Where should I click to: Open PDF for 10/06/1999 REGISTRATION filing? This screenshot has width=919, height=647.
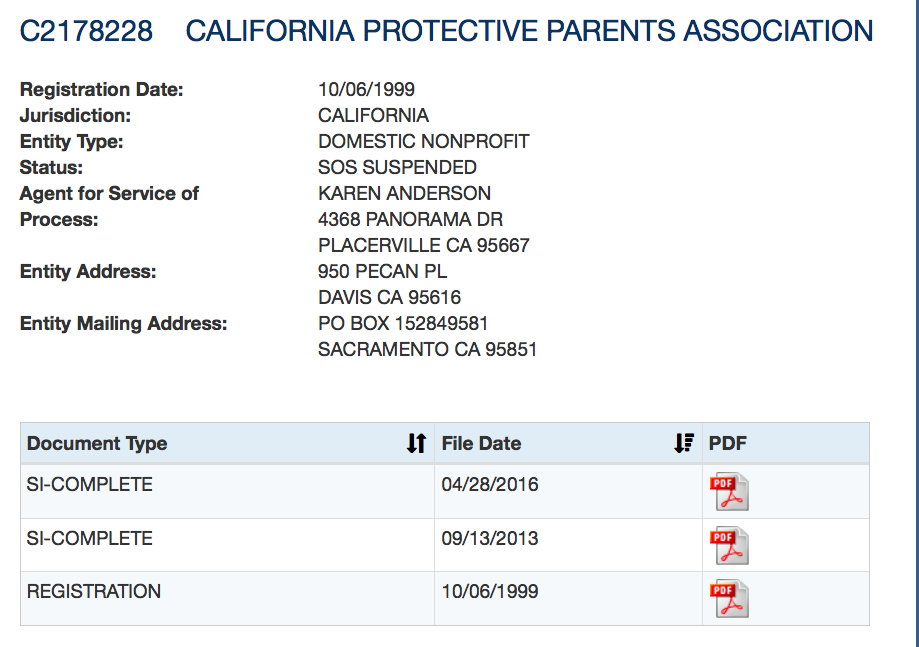click(728, 598)
